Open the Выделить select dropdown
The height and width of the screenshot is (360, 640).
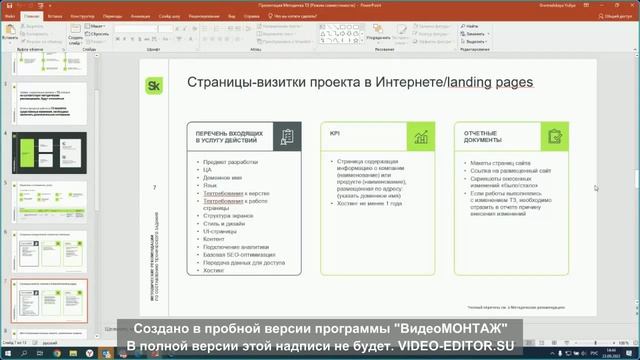(473, 42)
